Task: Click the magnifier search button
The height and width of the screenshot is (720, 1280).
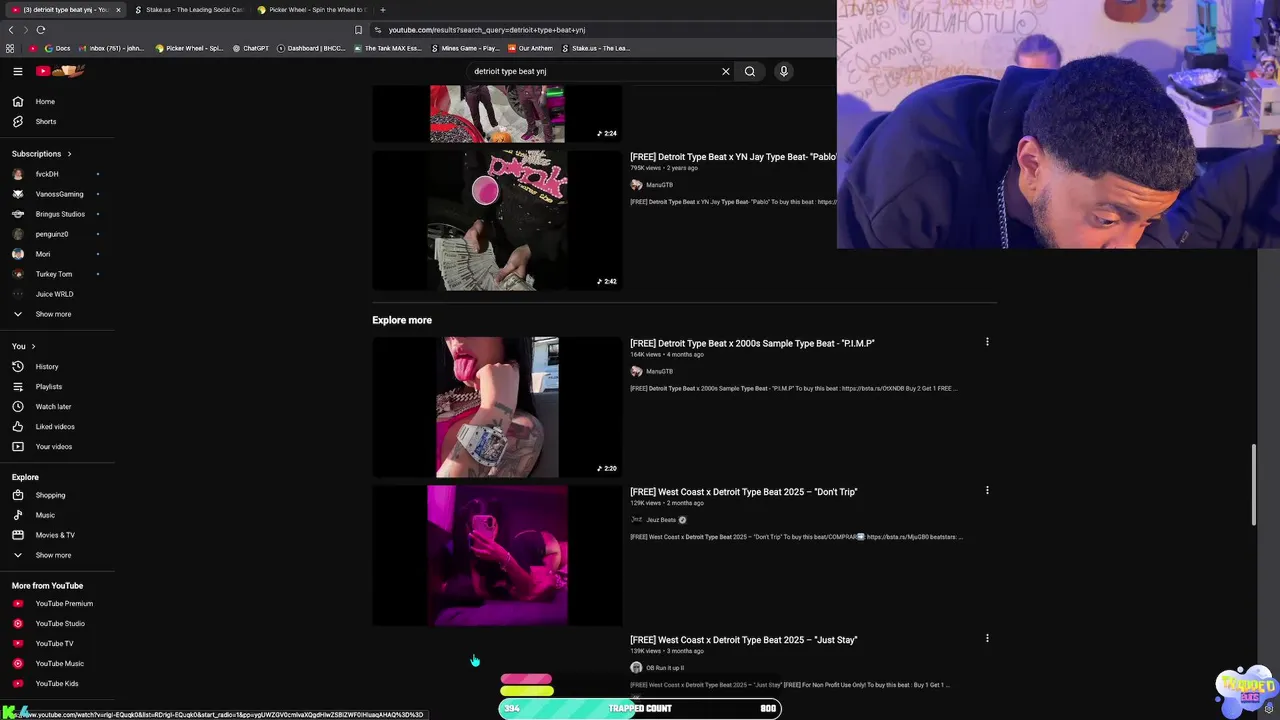Action: [750, 71]
